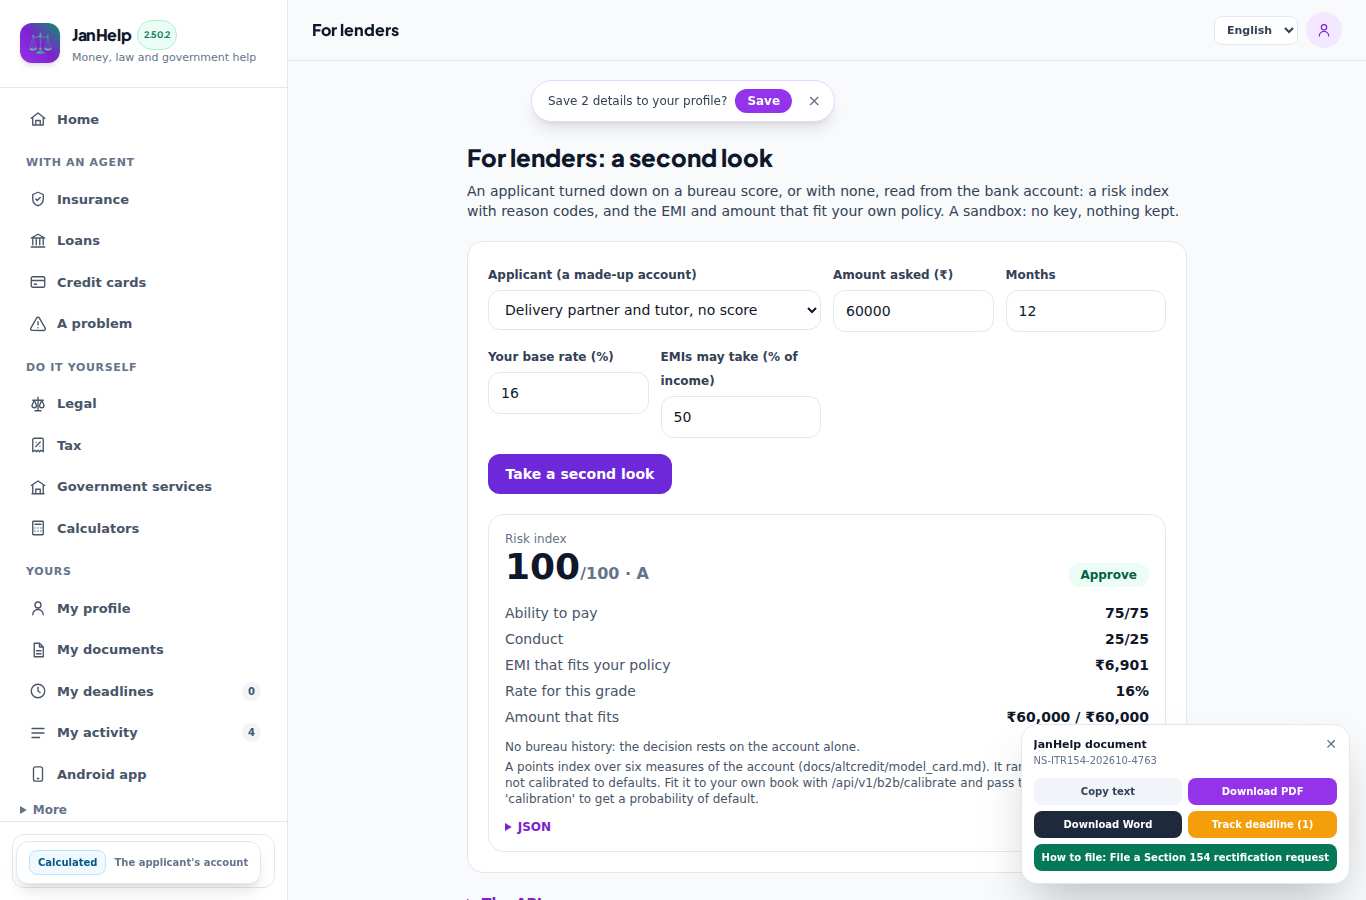Open the Android app phone icon
This screenshot has width=1366, height=900.
point(38,774)
